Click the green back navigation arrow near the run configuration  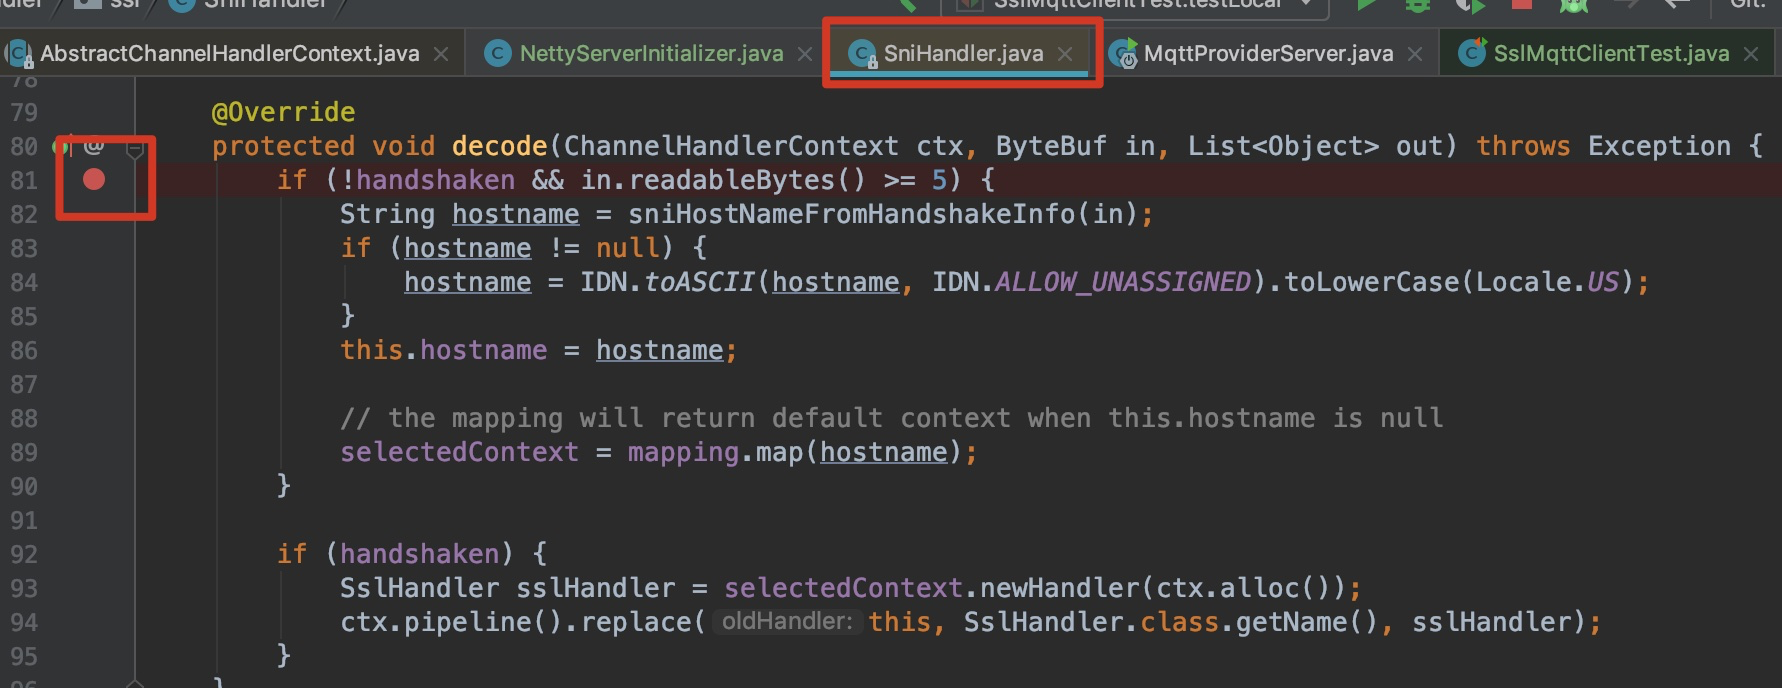tap(905, 5)
